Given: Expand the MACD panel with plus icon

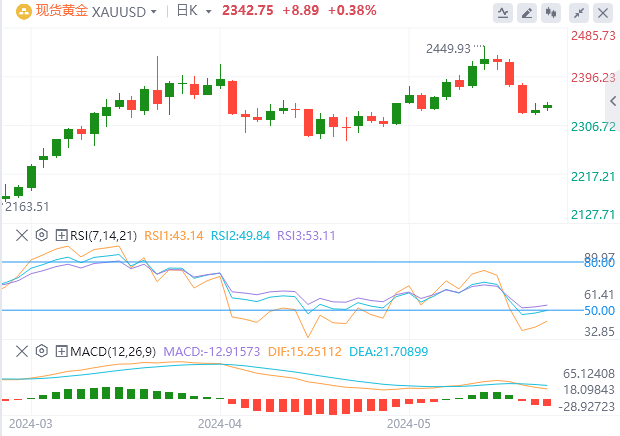Looking at the screenshot, I should point(62,351).
